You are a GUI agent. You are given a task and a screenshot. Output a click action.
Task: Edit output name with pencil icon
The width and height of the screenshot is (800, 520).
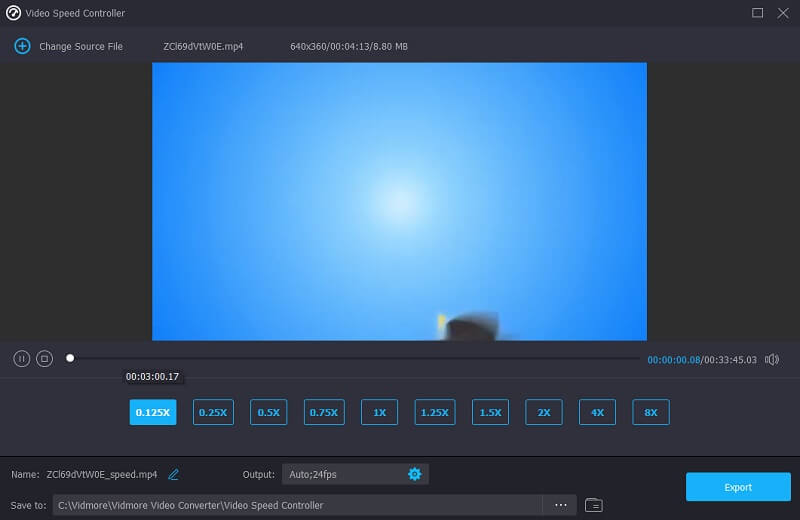coord(174,474)
